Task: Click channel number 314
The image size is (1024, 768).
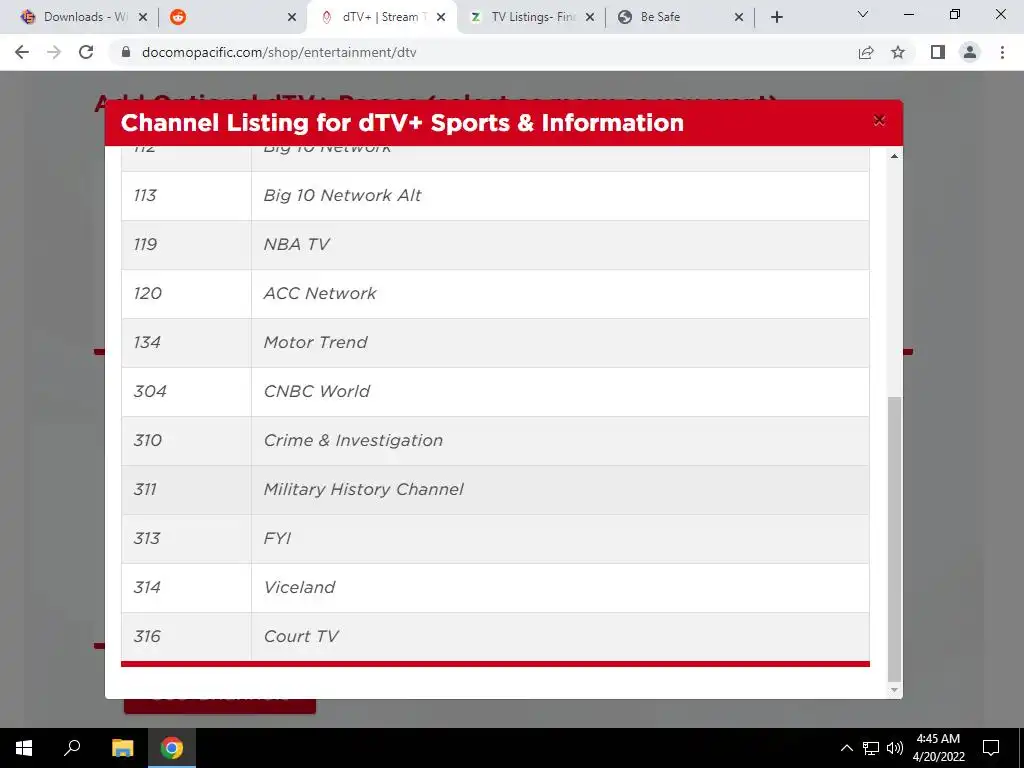Action: pos(147,587)
